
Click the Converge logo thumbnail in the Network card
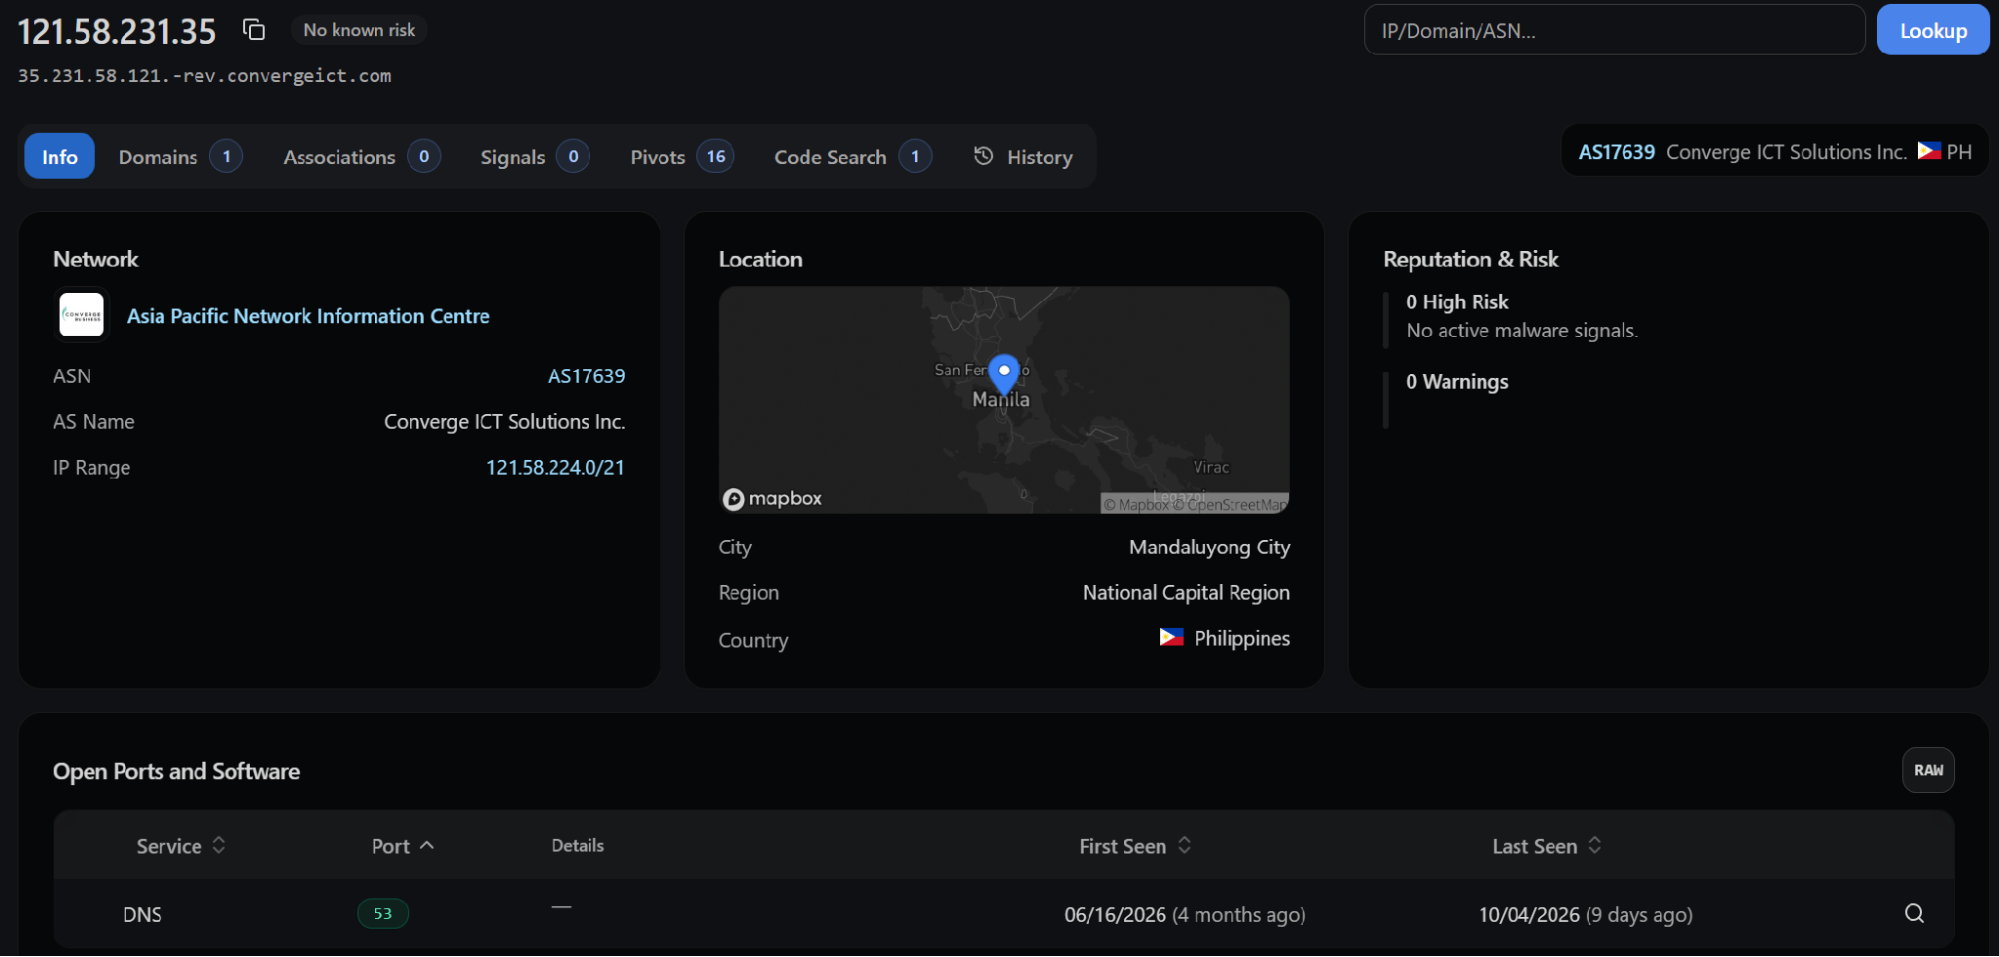pyautogui.click(x=82, y=315)
